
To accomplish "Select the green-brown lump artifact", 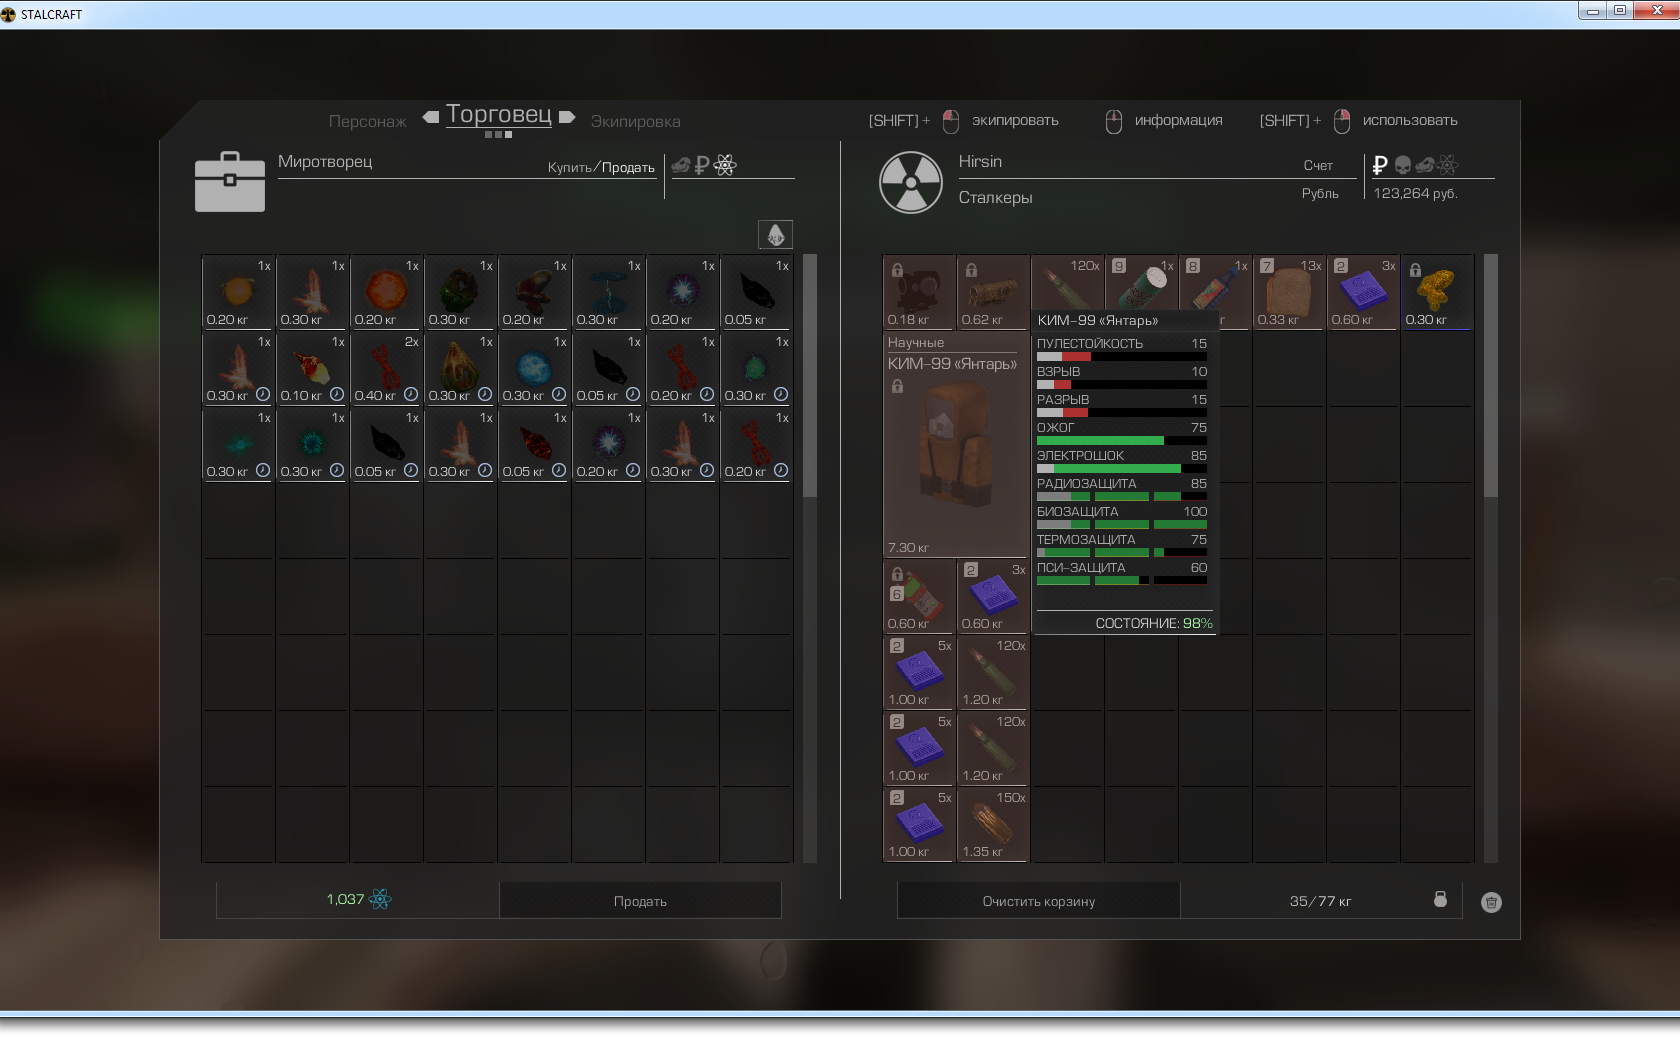I will coord(460,292).
